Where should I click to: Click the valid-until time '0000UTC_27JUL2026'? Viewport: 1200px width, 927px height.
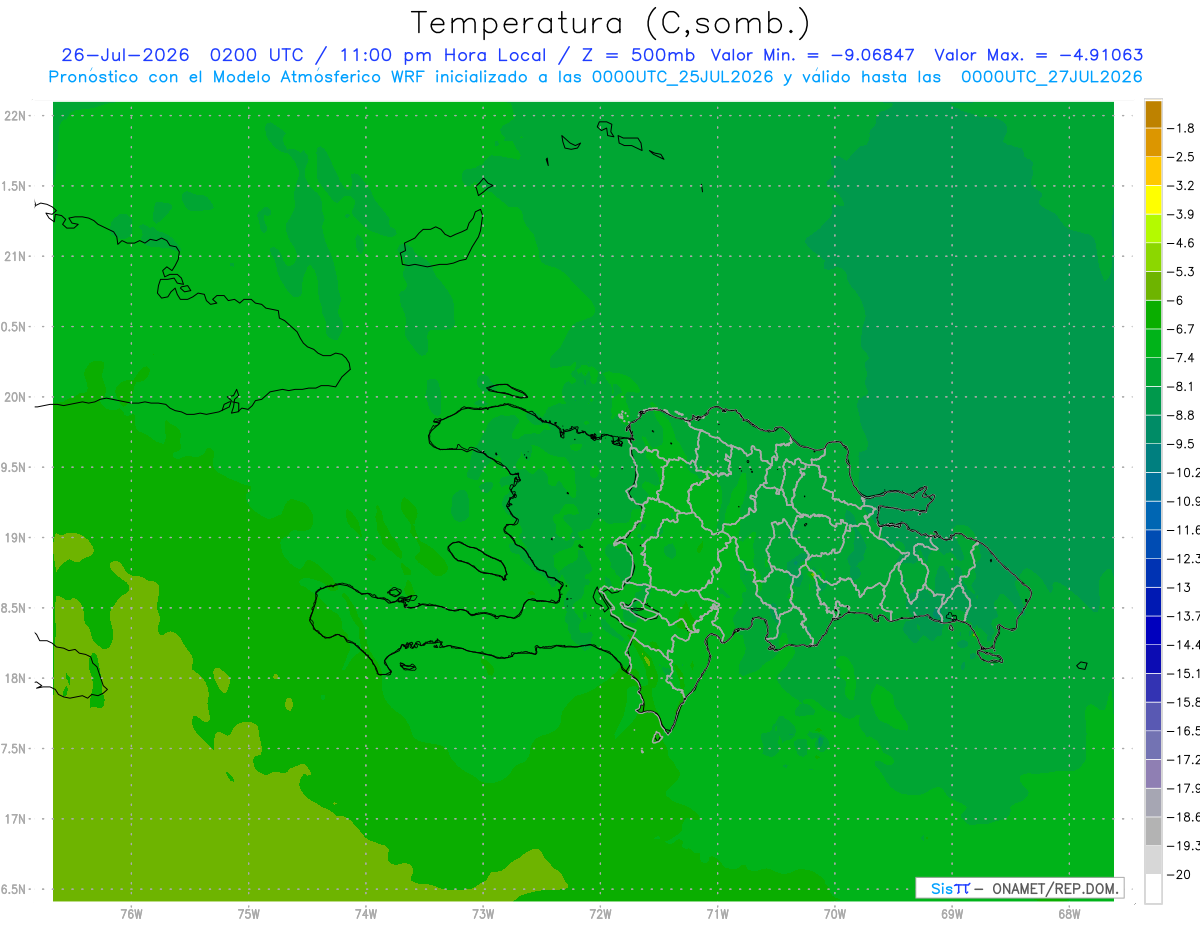1051,77
